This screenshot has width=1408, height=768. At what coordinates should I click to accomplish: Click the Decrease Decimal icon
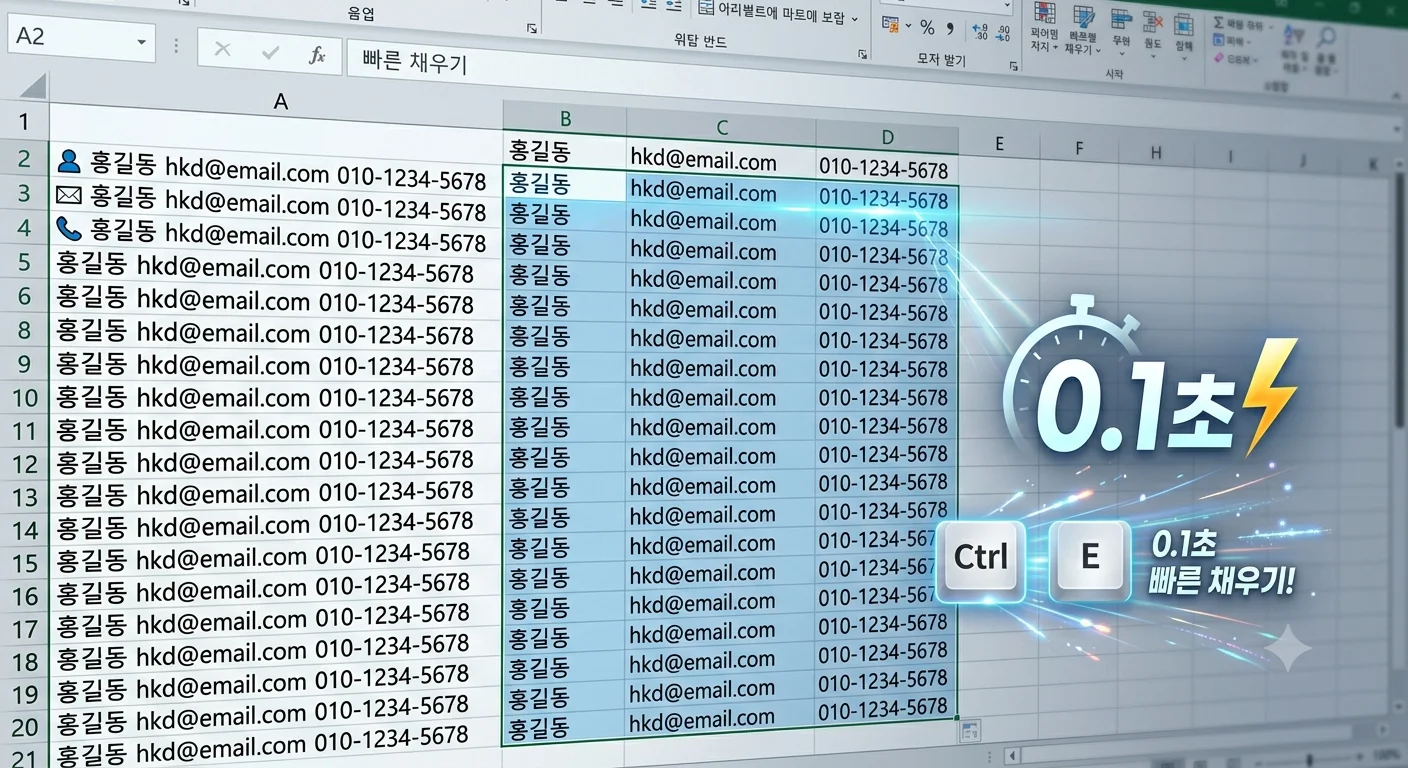coord(1001,32)
